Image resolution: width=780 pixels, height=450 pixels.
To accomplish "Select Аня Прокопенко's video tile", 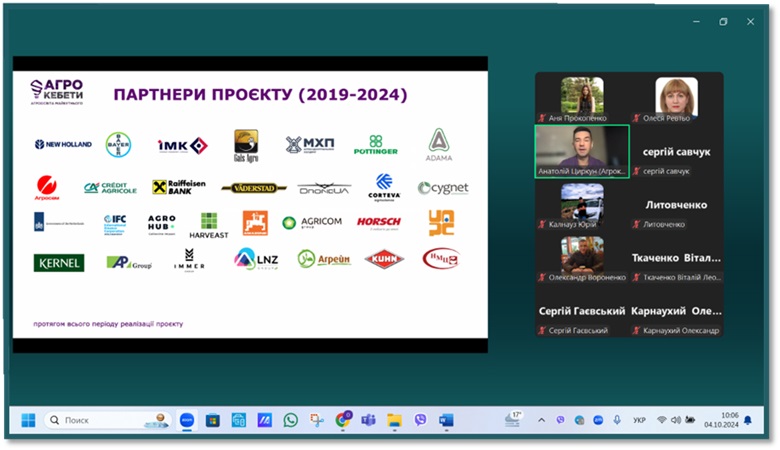I will (582, 98).
